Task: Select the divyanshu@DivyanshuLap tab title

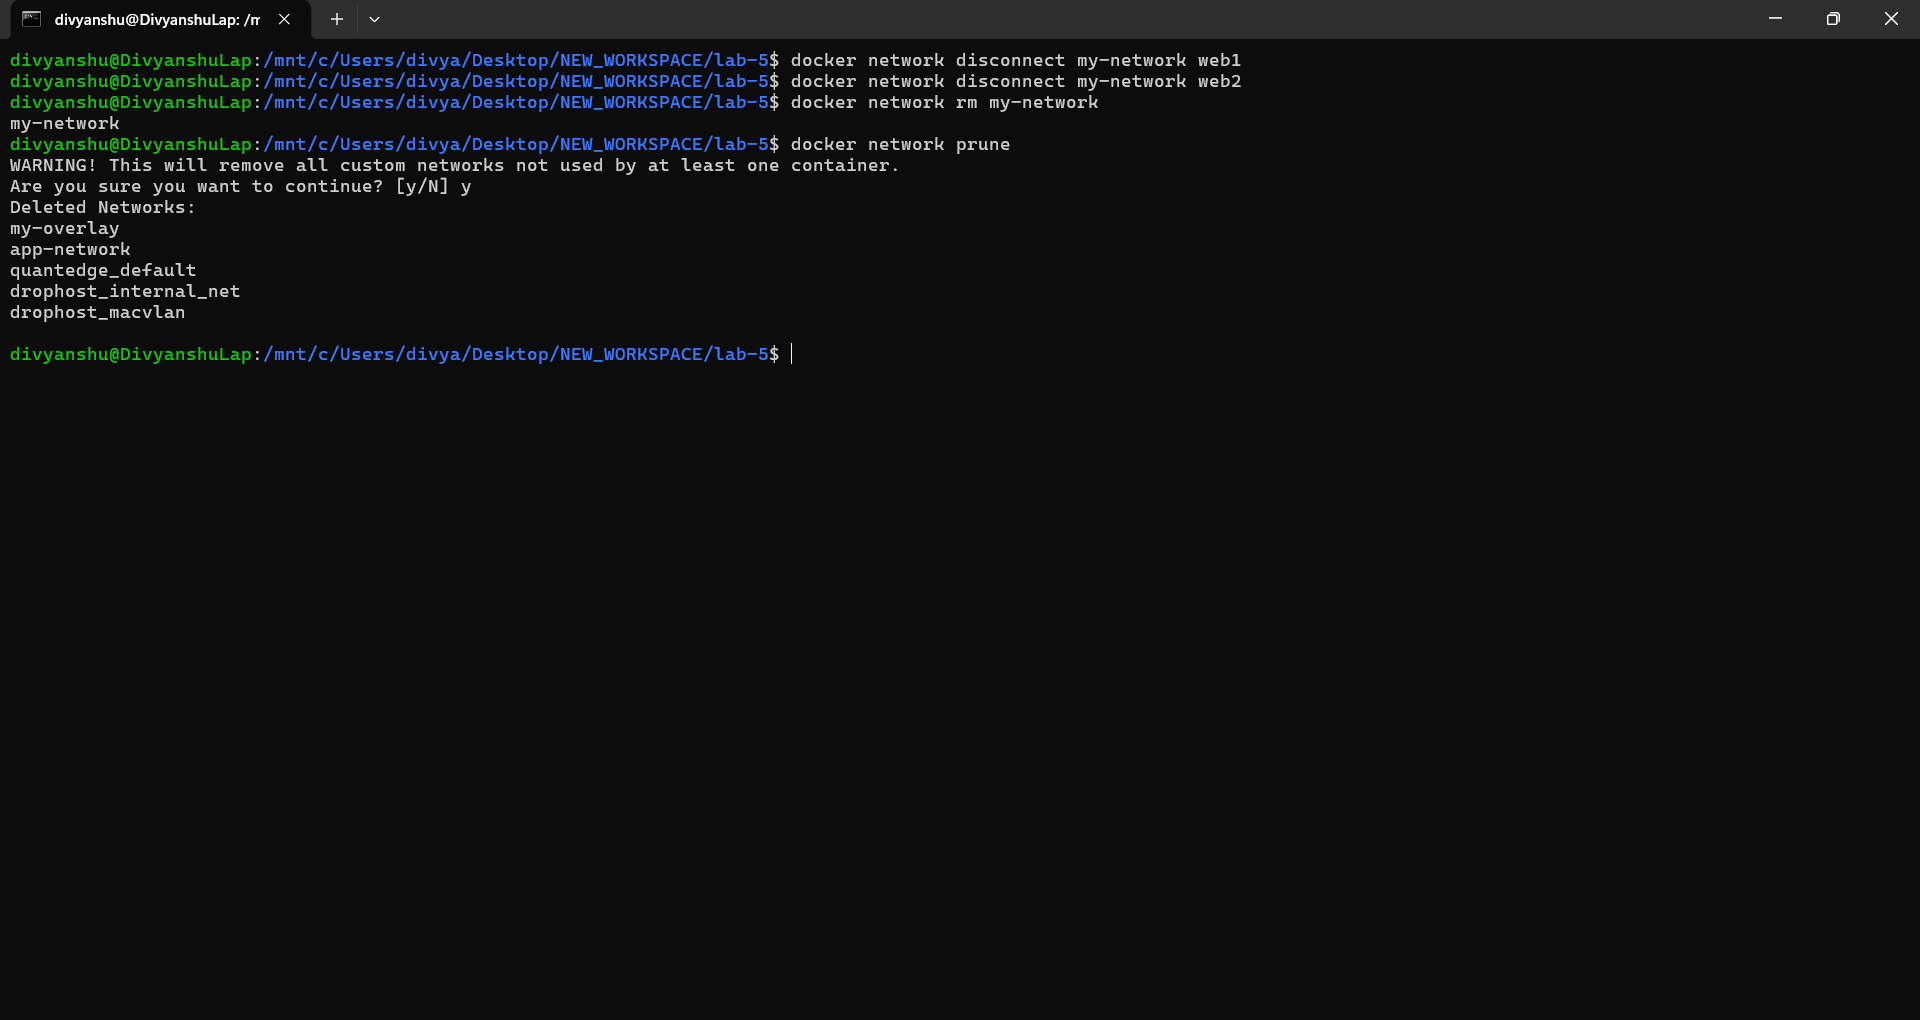Action: [x=157, y=19]
